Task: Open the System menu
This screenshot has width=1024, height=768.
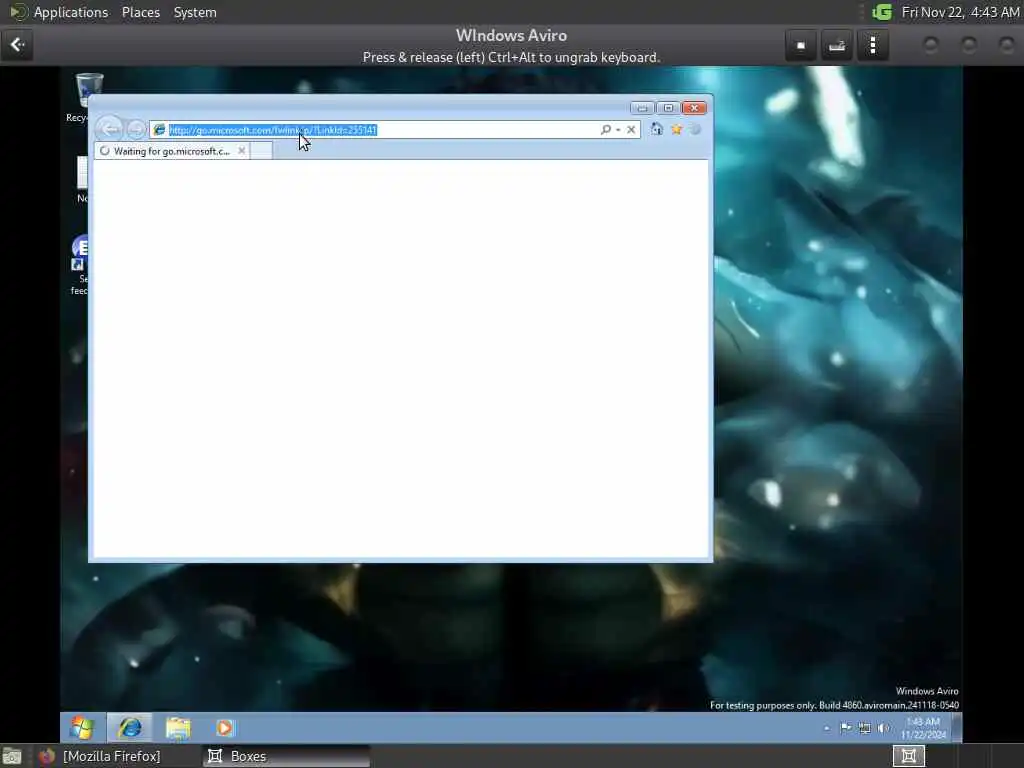Action: pyautogui.click(x=195, y=12)
